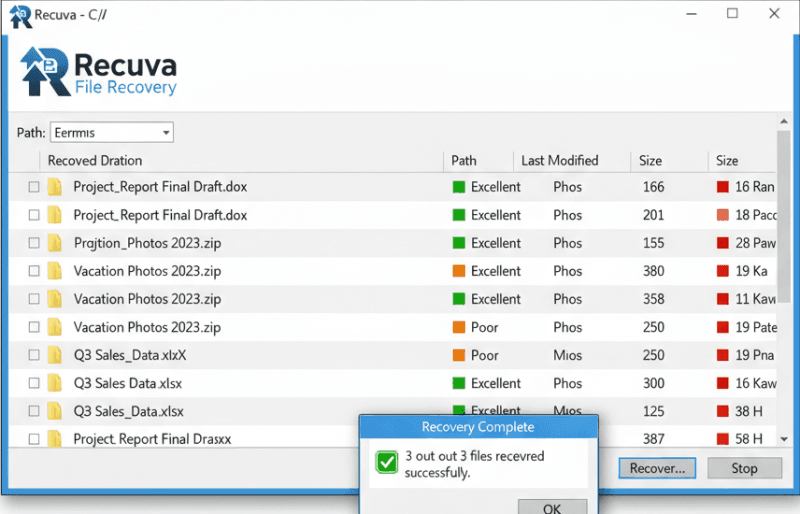
Task: Confirm dialog with OK button
Action: (x=552, y=507)
